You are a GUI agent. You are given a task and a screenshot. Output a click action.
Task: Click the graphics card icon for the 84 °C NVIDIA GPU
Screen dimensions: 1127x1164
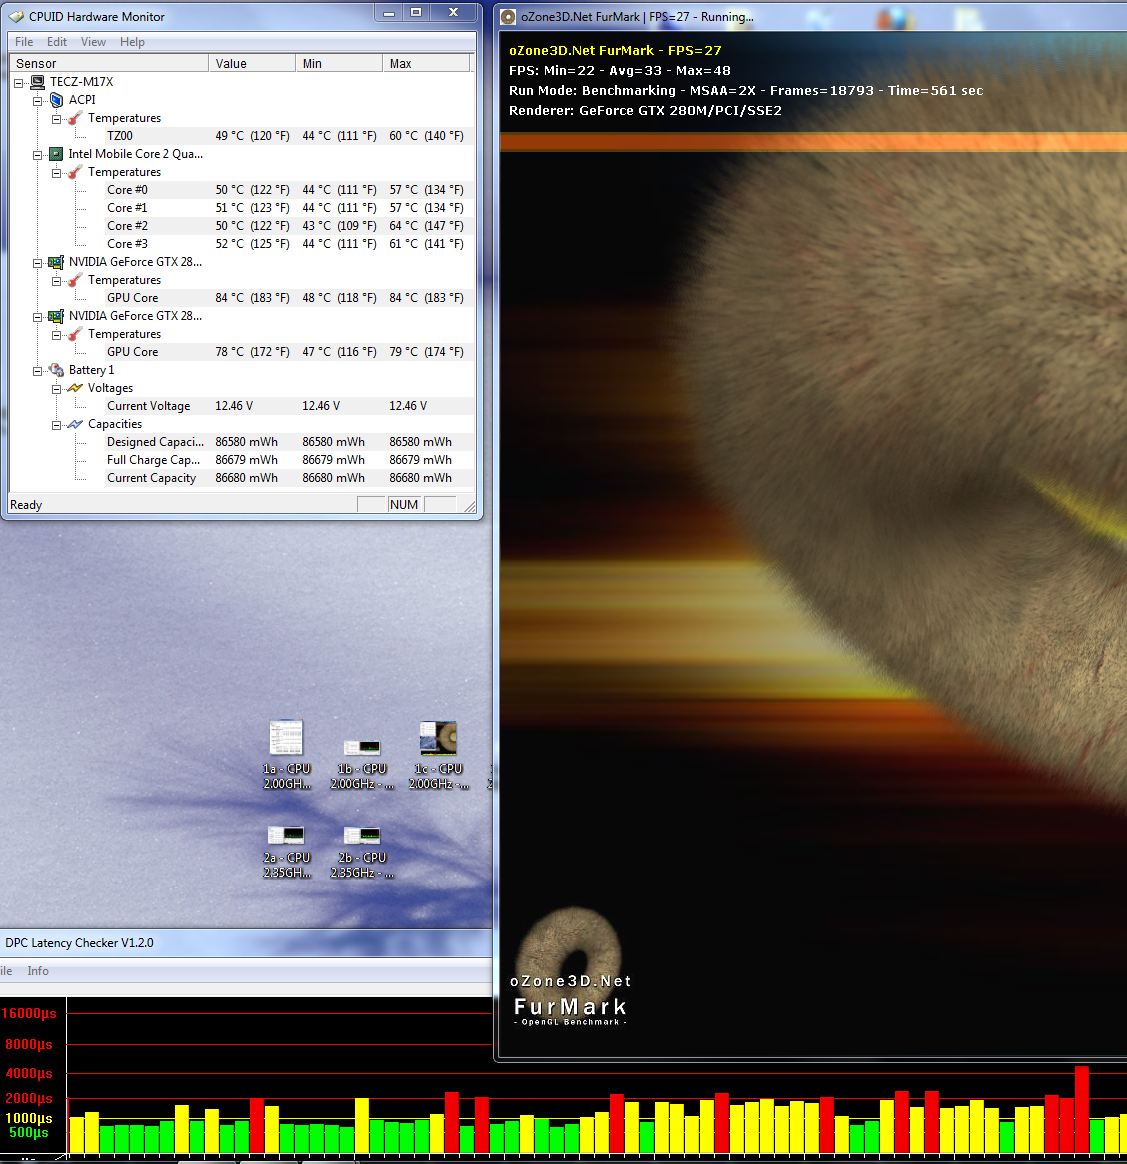click(x=56, y=262)
